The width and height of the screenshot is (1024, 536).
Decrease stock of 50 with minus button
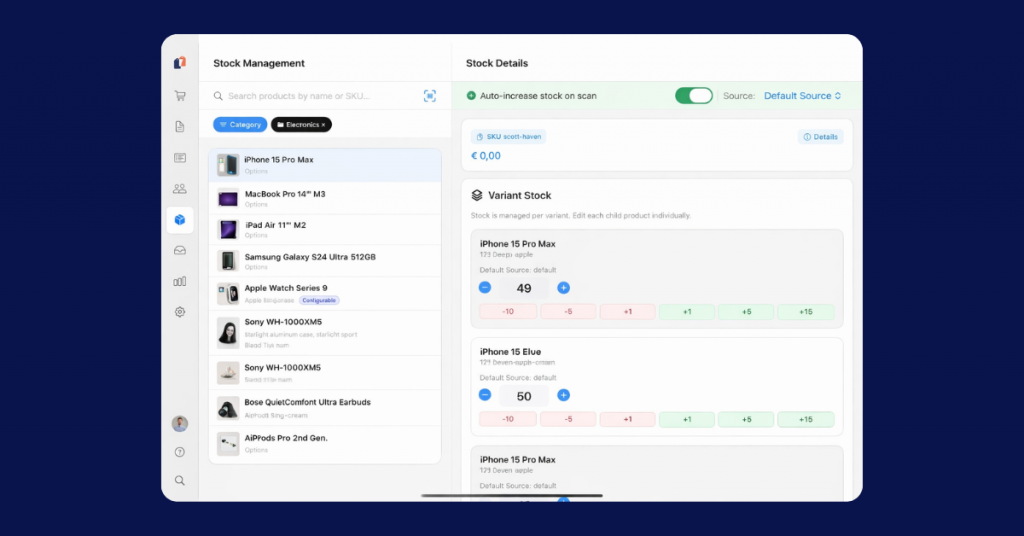(x=485, y=396)
